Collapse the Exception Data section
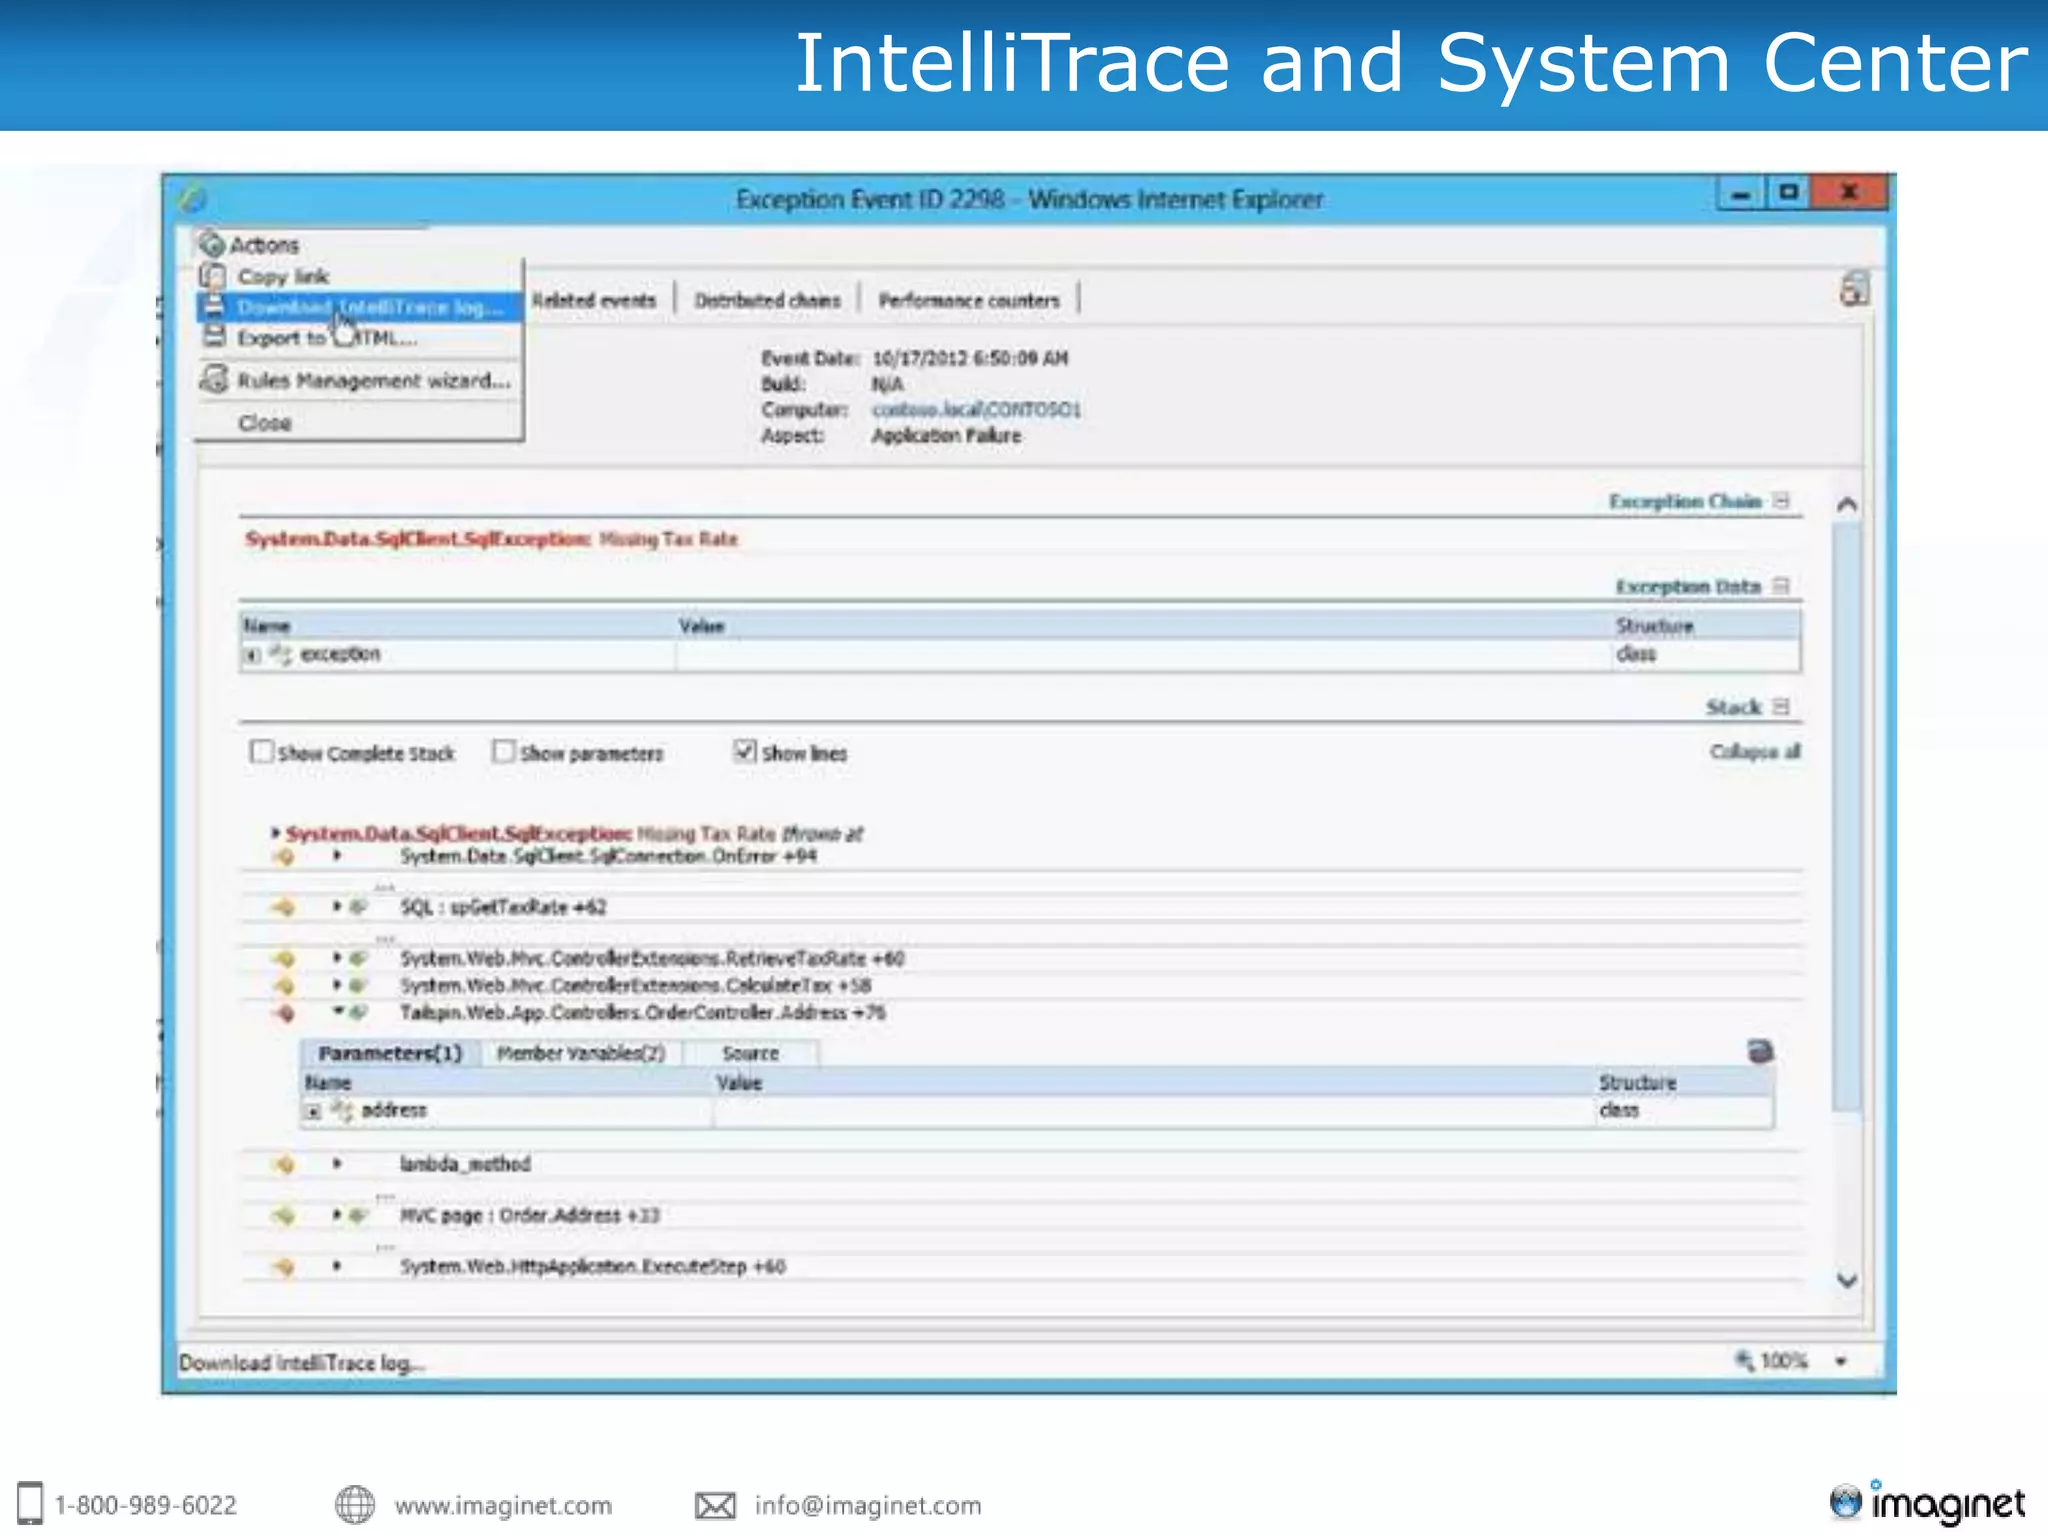 point(1781,585)
